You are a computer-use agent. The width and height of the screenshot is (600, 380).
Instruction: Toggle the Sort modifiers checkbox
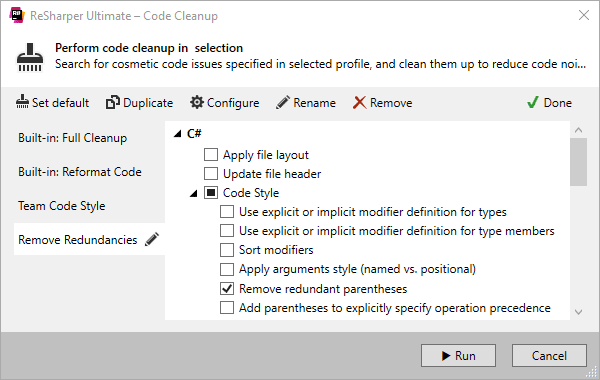coord(227,250)
